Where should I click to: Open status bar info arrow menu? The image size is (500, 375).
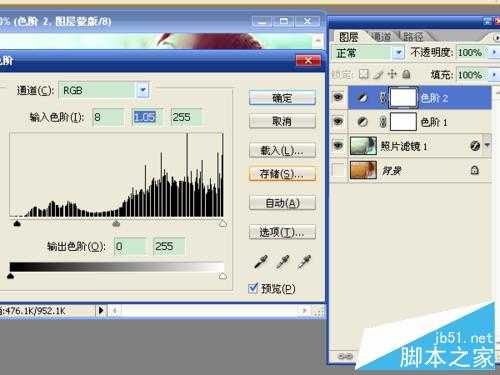[101, 311]
